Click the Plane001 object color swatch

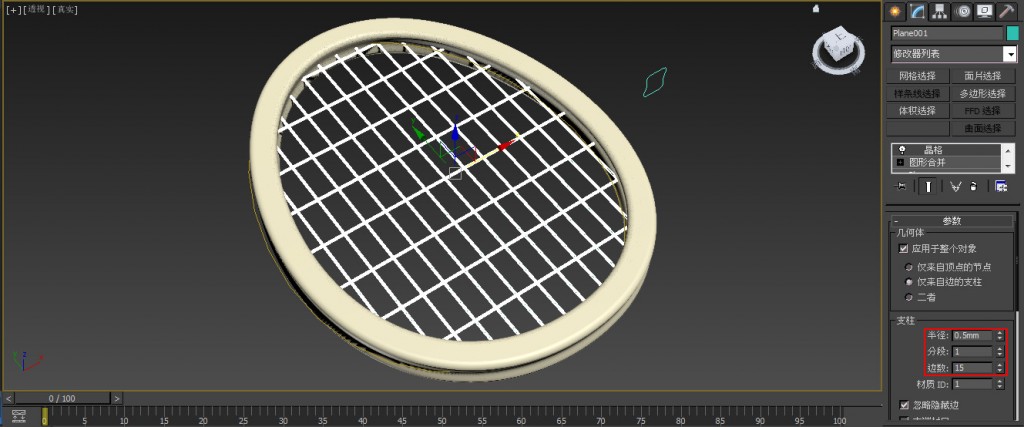click(x=1012, y=33)
